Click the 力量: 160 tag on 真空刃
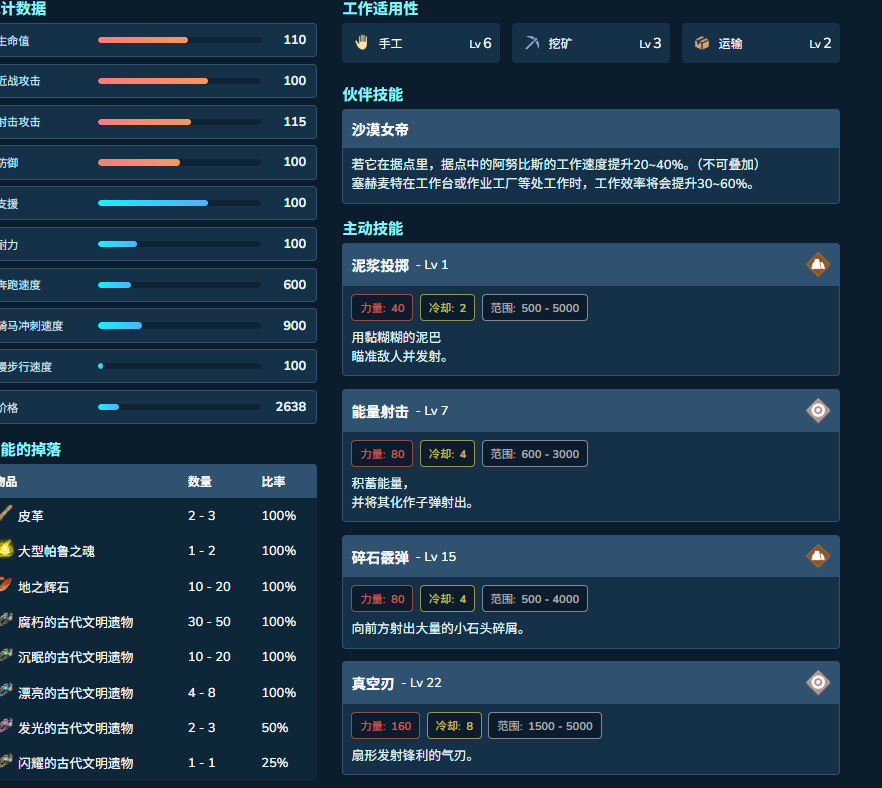The height and width of the screenshot is (788, 882). click(386, 726)
